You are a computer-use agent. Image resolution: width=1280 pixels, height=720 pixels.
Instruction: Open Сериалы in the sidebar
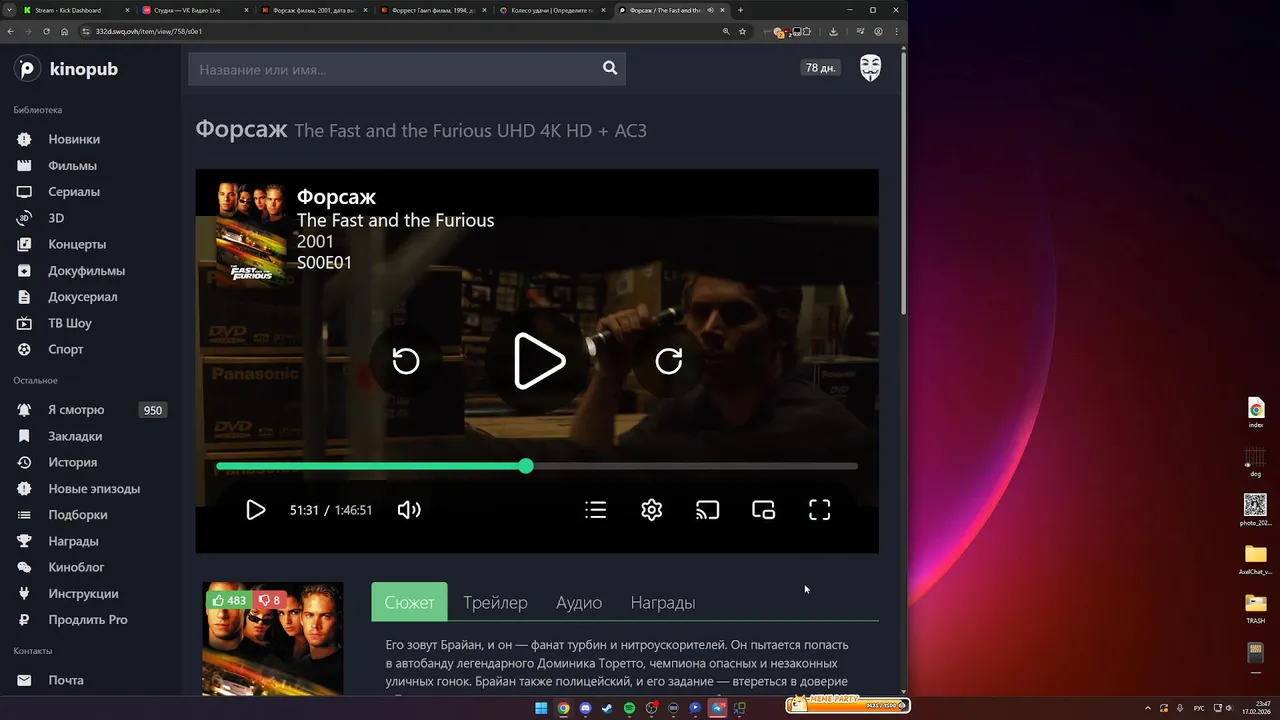tap(74, 191)
